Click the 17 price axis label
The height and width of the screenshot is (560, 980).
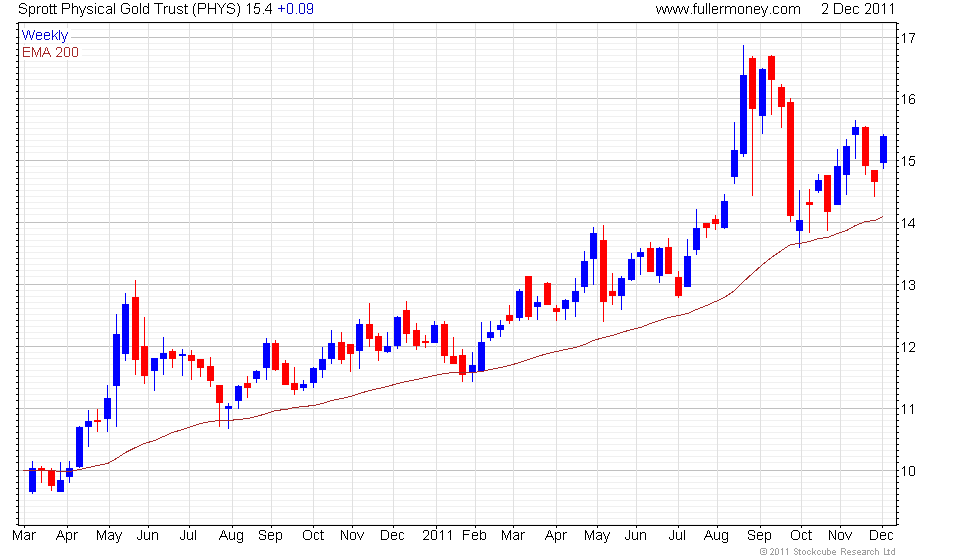coord(908,38)
